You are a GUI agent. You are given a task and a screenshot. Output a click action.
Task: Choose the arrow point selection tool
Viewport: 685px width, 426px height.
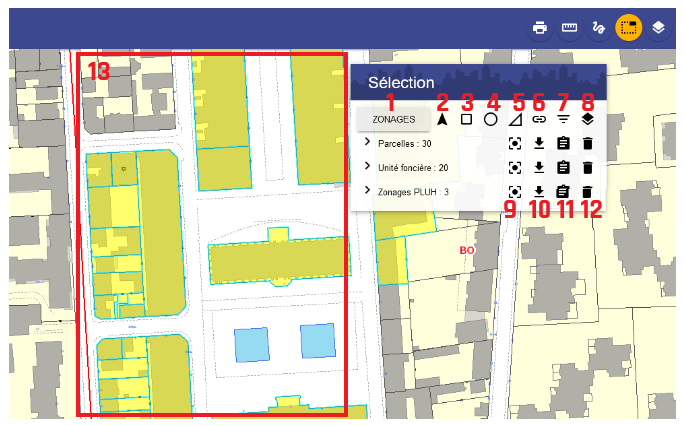click(x=442, y=119)
